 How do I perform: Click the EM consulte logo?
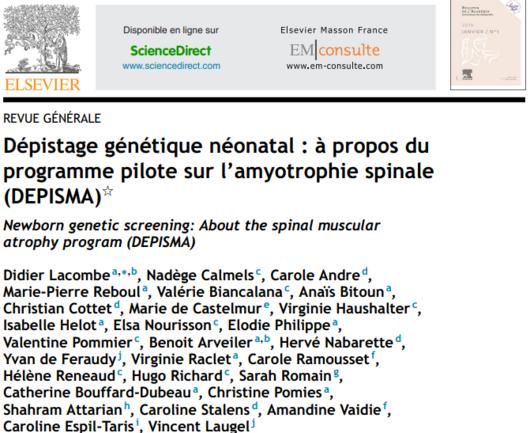pos(335,50)
